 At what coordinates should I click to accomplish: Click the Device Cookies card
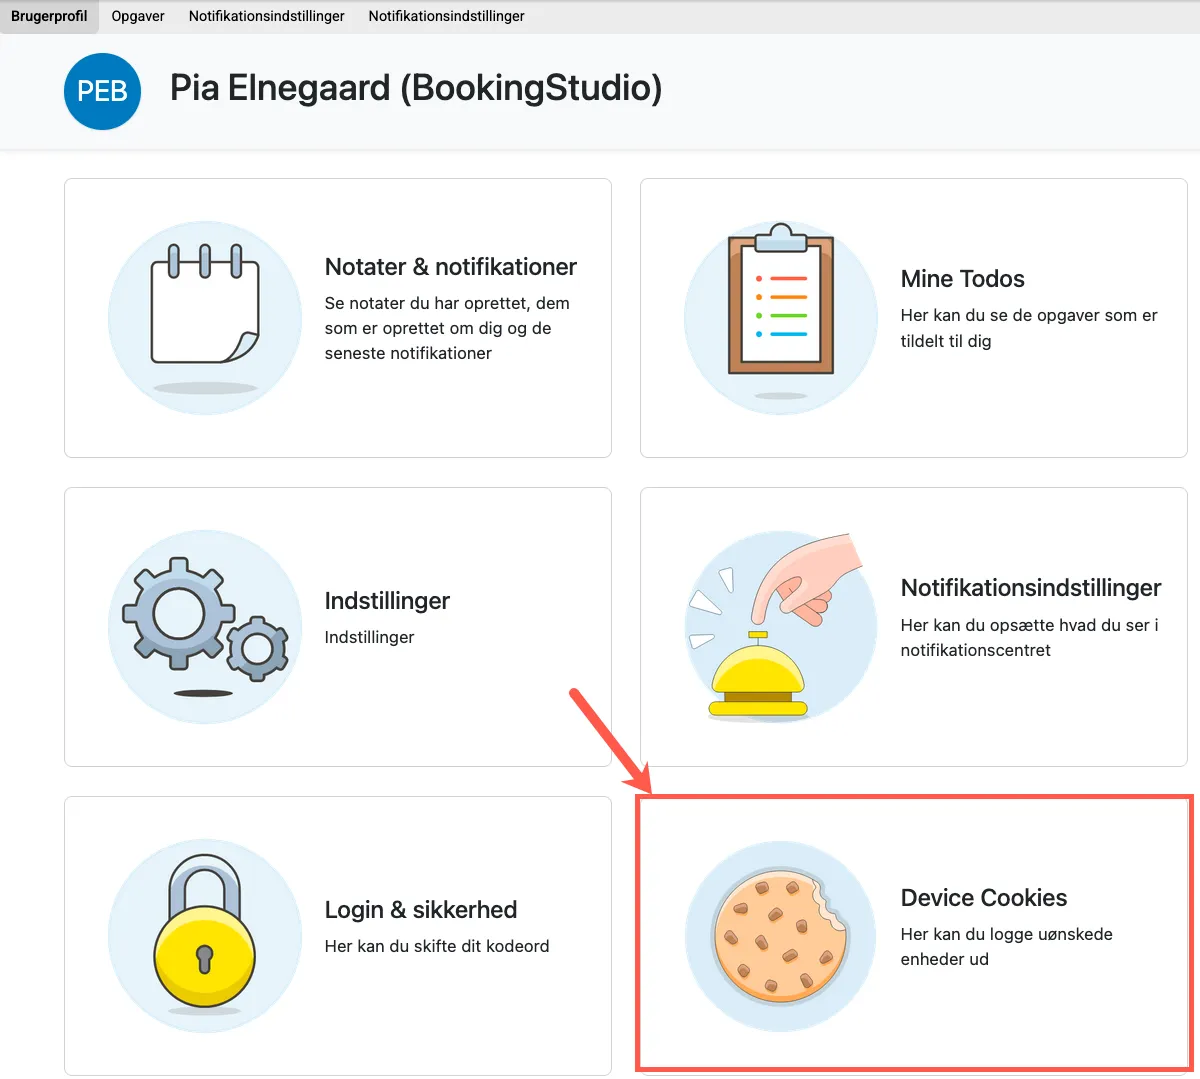(x=912, y=935)
